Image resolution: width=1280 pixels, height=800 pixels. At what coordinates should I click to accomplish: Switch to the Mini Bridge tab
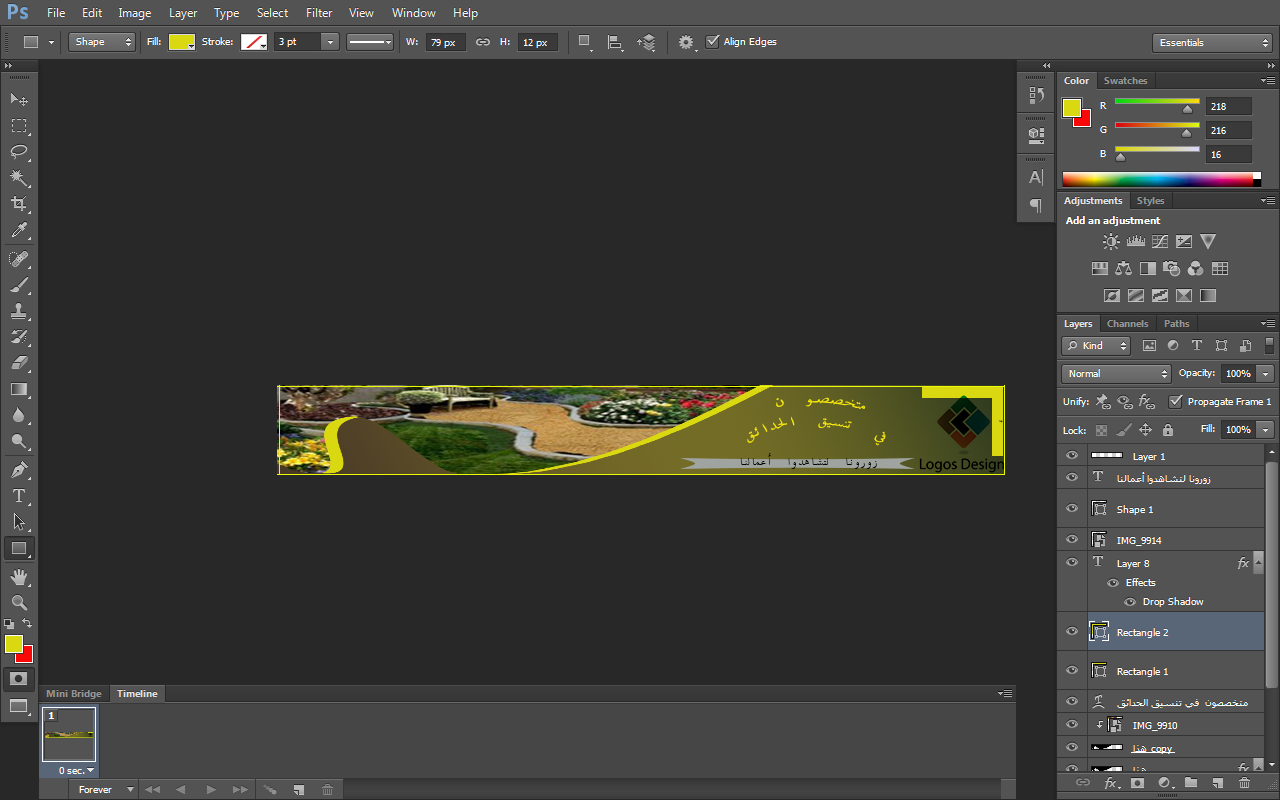pos(74,694)
